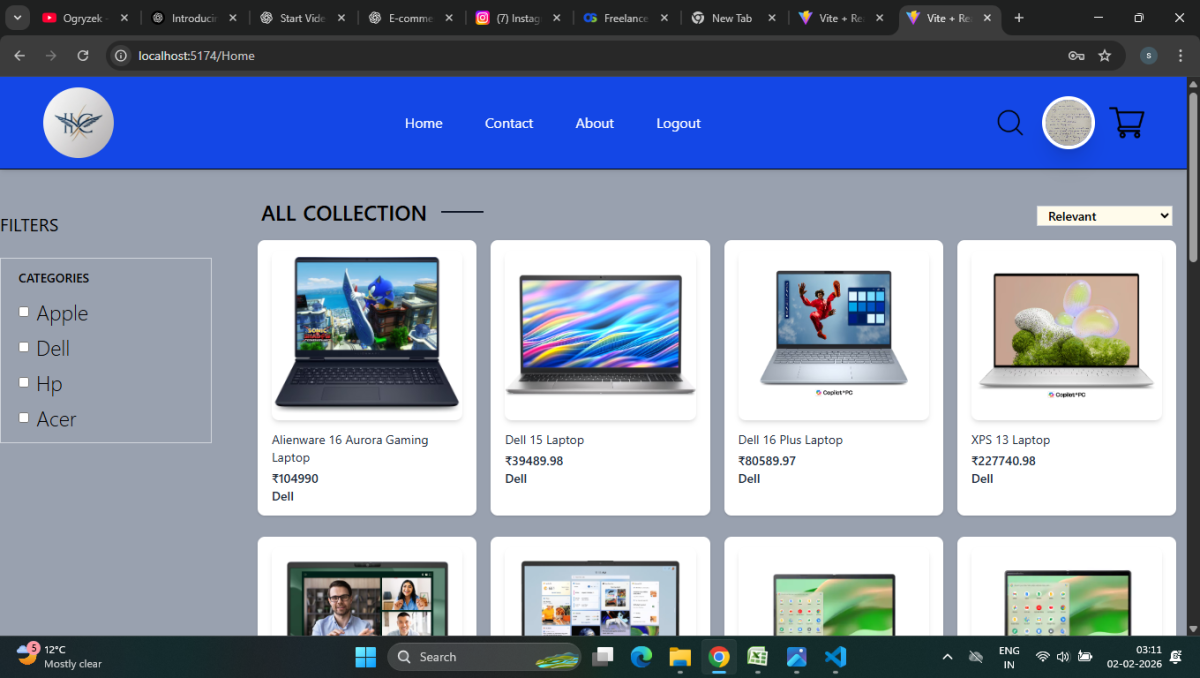
Task: Click the Logout link in navigation
Action: (678, 123)
